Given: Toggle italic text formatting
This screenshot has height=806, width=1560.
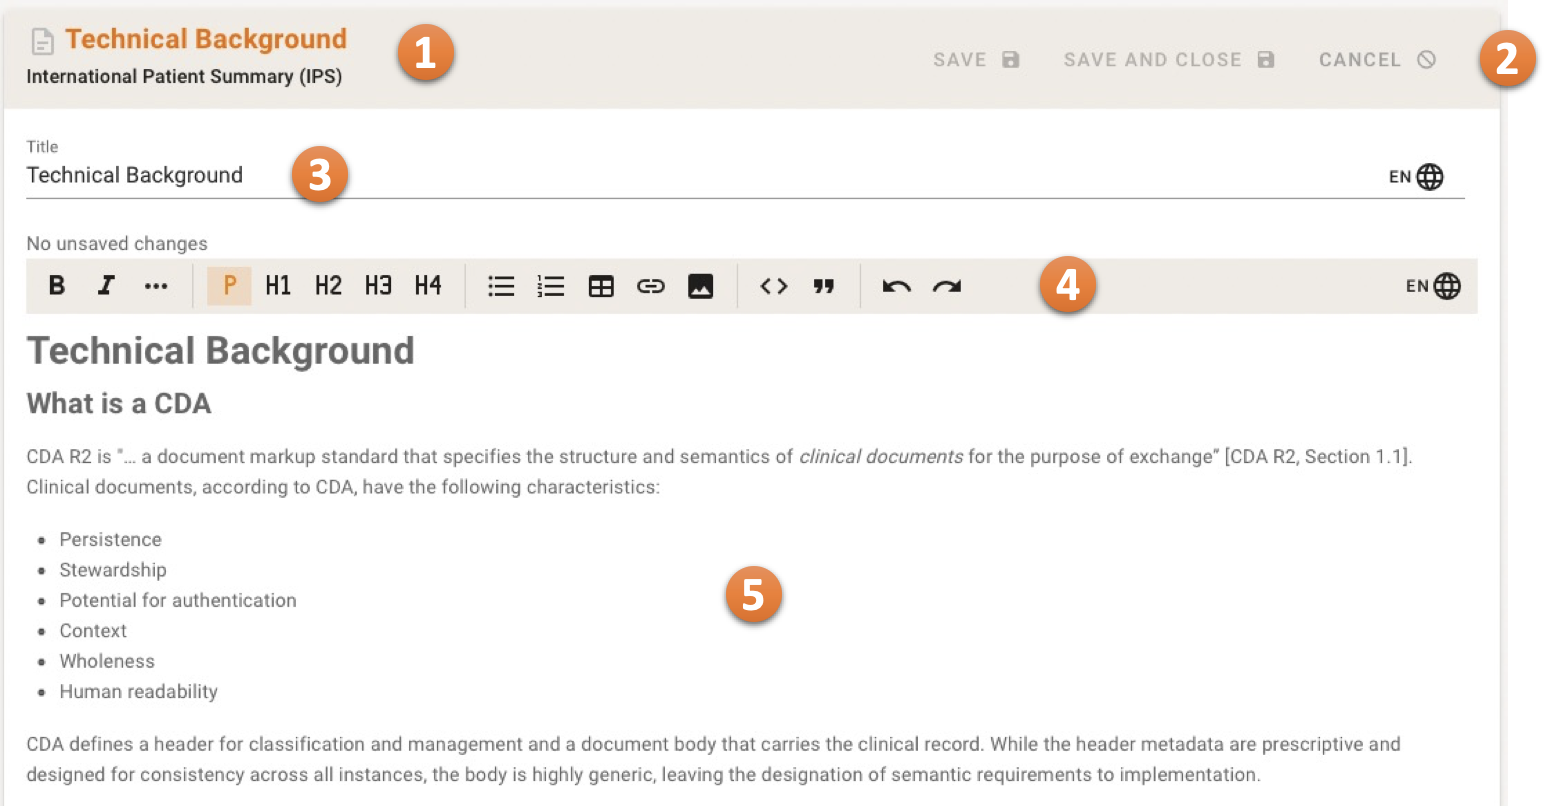Looking at the screenshot, I should (x=106, y=286).
